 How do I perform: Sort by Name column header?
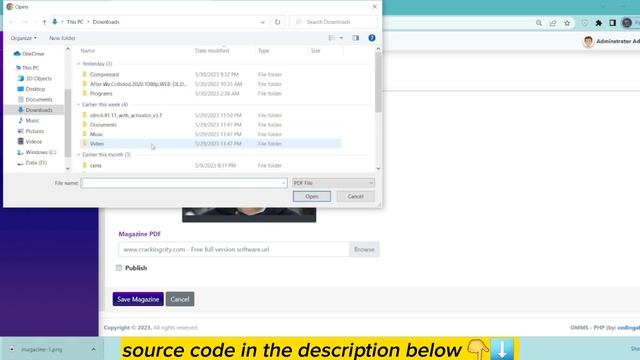coord(88,51)
